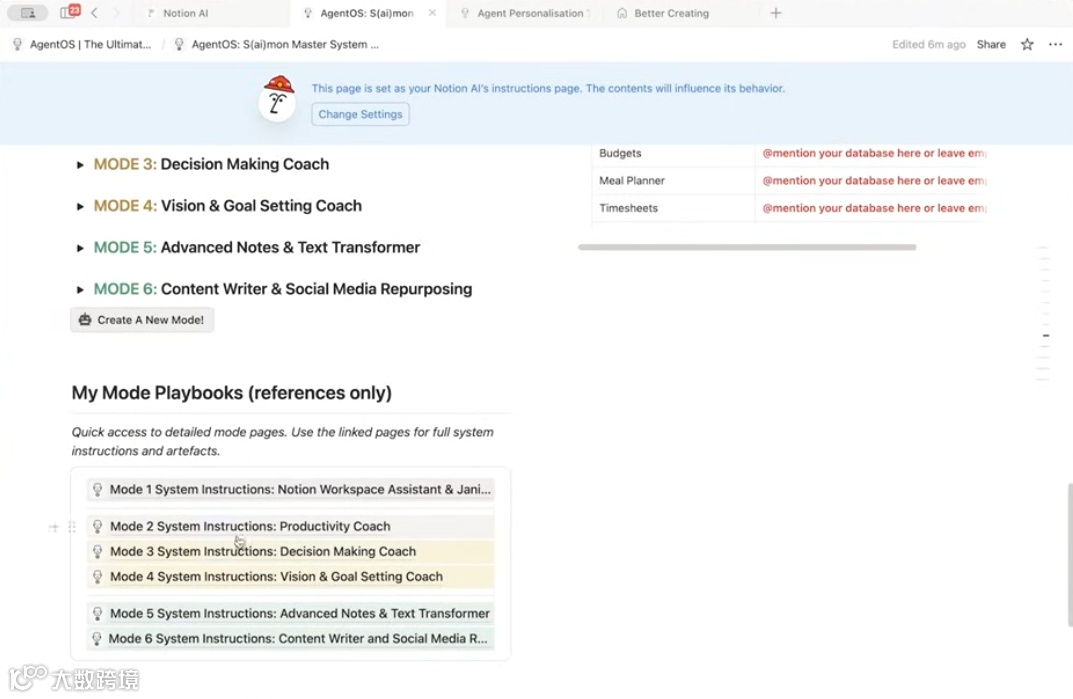Expand MODE 4 Vision & Goal Setting toggle
Viewport: 1073px width, 699px height.
(80, 207)
